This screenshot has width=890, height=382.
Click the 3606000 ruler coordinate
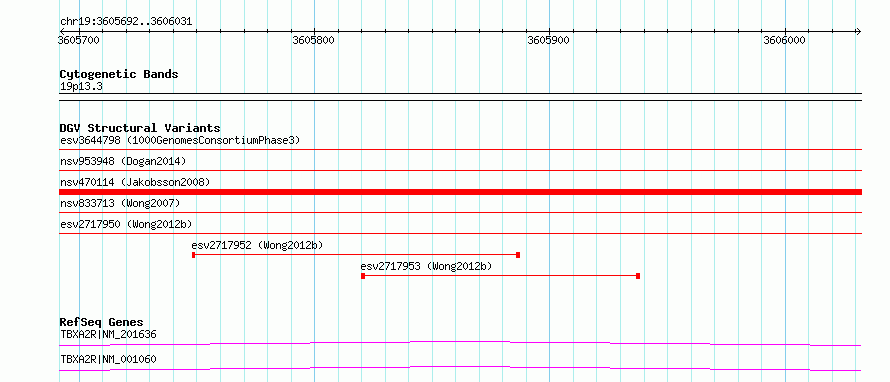tap(784, 40)
